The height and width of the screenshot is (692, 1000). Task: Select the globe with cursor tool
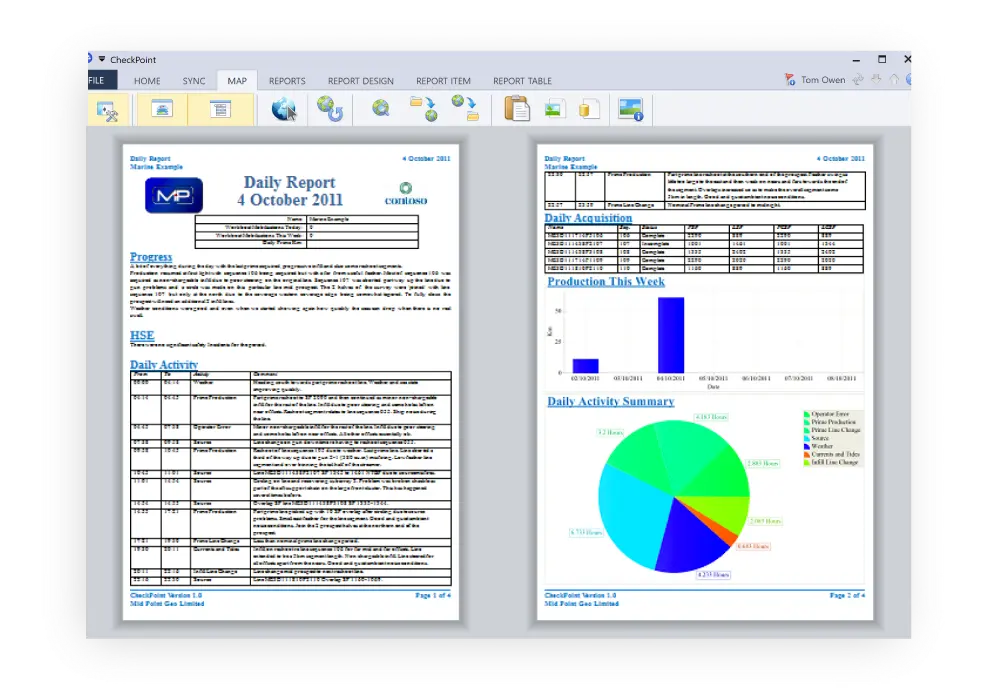click(x=284, y=109)
